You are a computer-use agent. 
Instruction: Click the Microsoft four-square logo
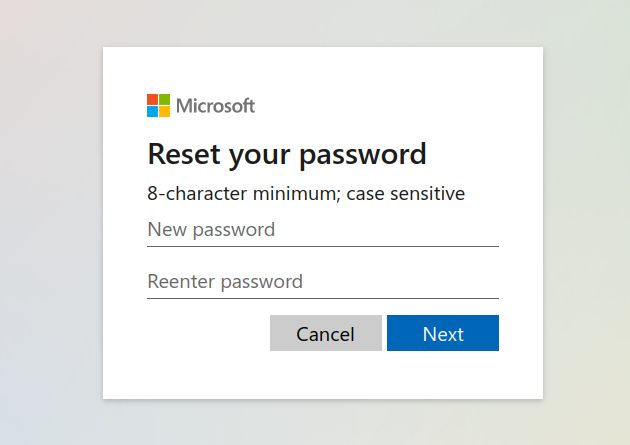(158, 106)
